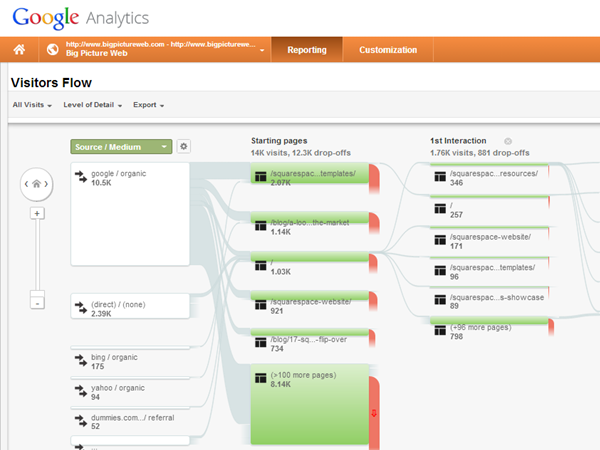Reset view with the home navigation icon
The image size is (600, 450).
pyautogui.click(x=36, y=184)
